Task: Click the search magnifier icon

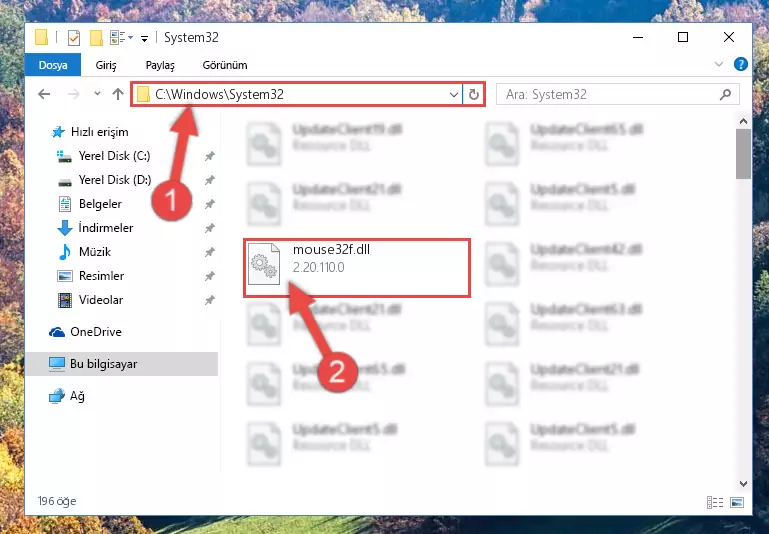Action: click(x=725, y=94)
